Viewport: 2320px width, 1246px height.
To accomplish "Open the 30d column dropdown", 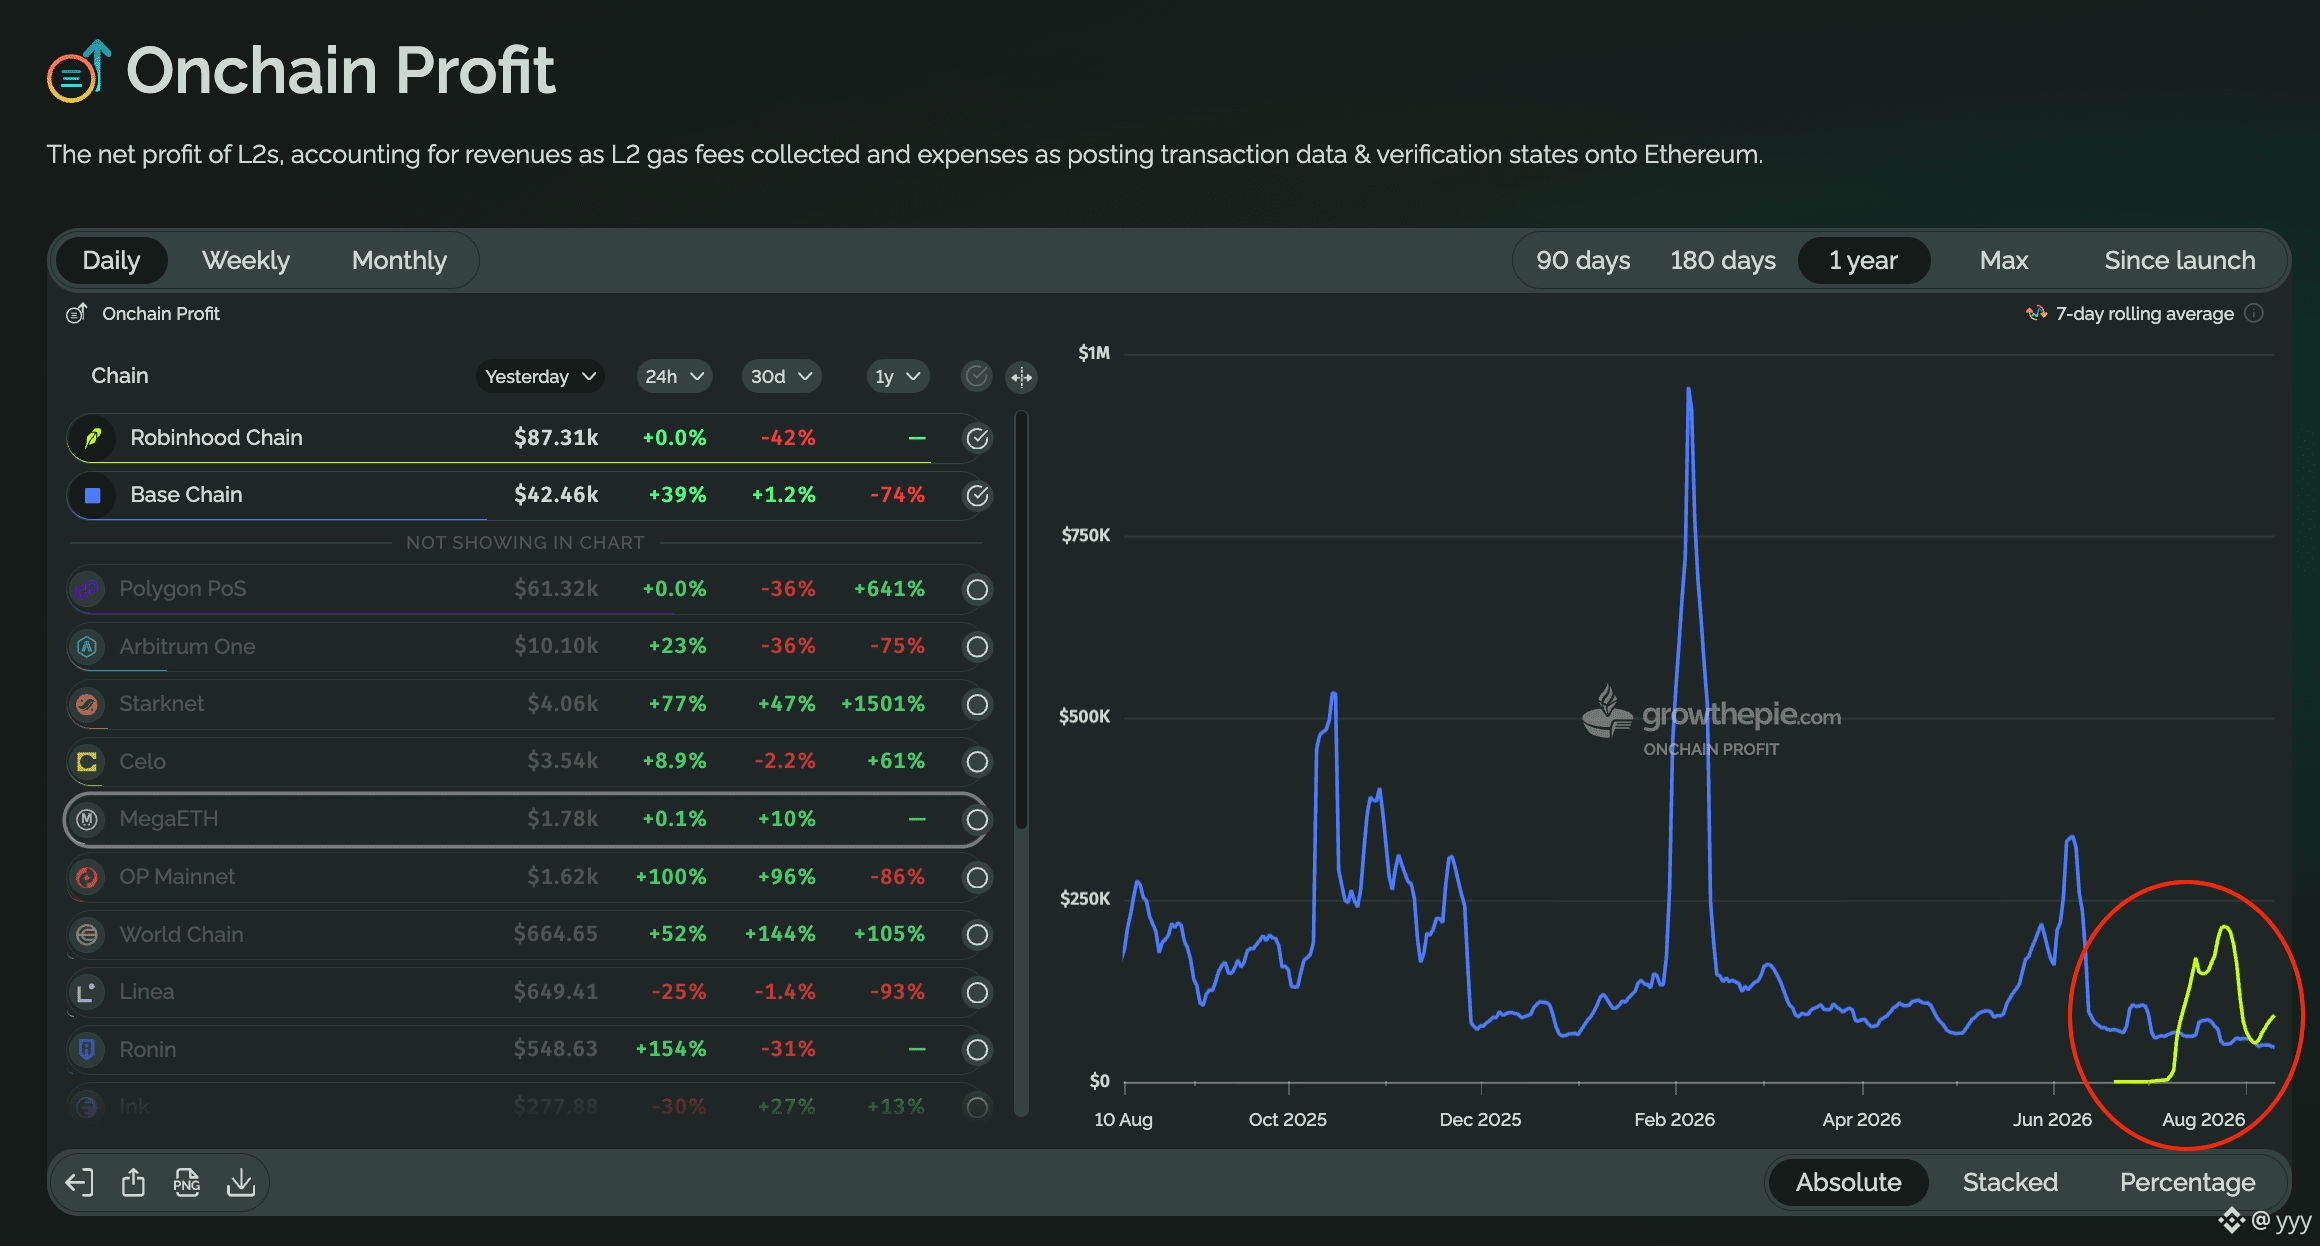I will tap(781, 377).
